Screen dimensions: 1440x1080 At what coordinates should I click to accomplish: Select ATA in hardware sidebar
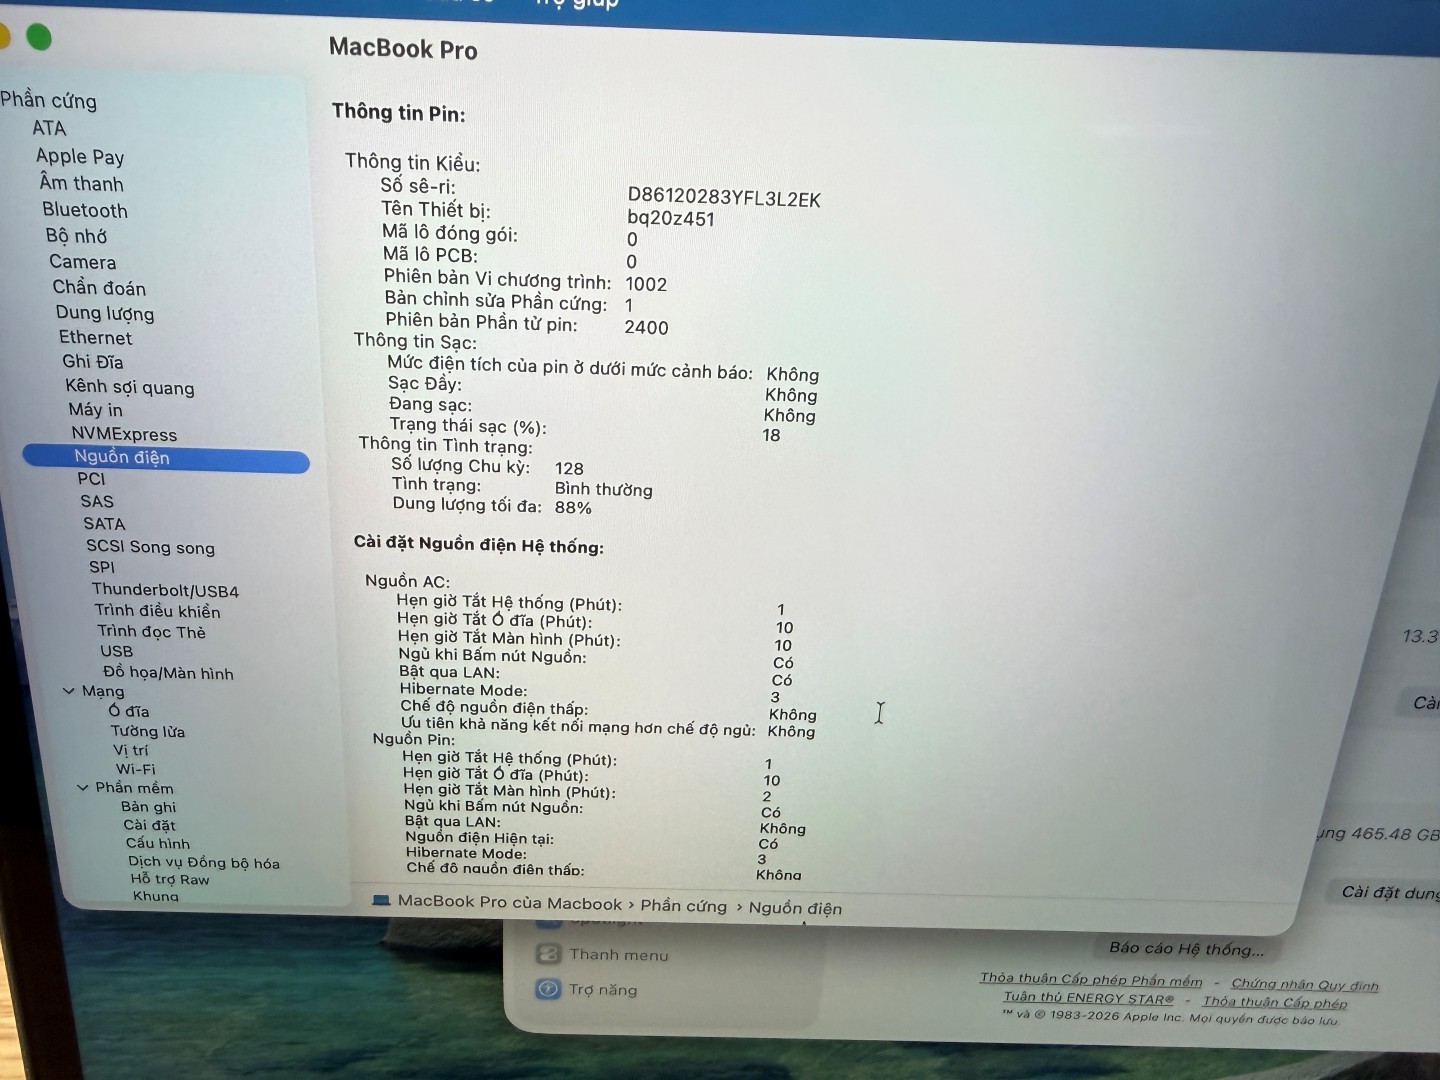coord(49,128)
